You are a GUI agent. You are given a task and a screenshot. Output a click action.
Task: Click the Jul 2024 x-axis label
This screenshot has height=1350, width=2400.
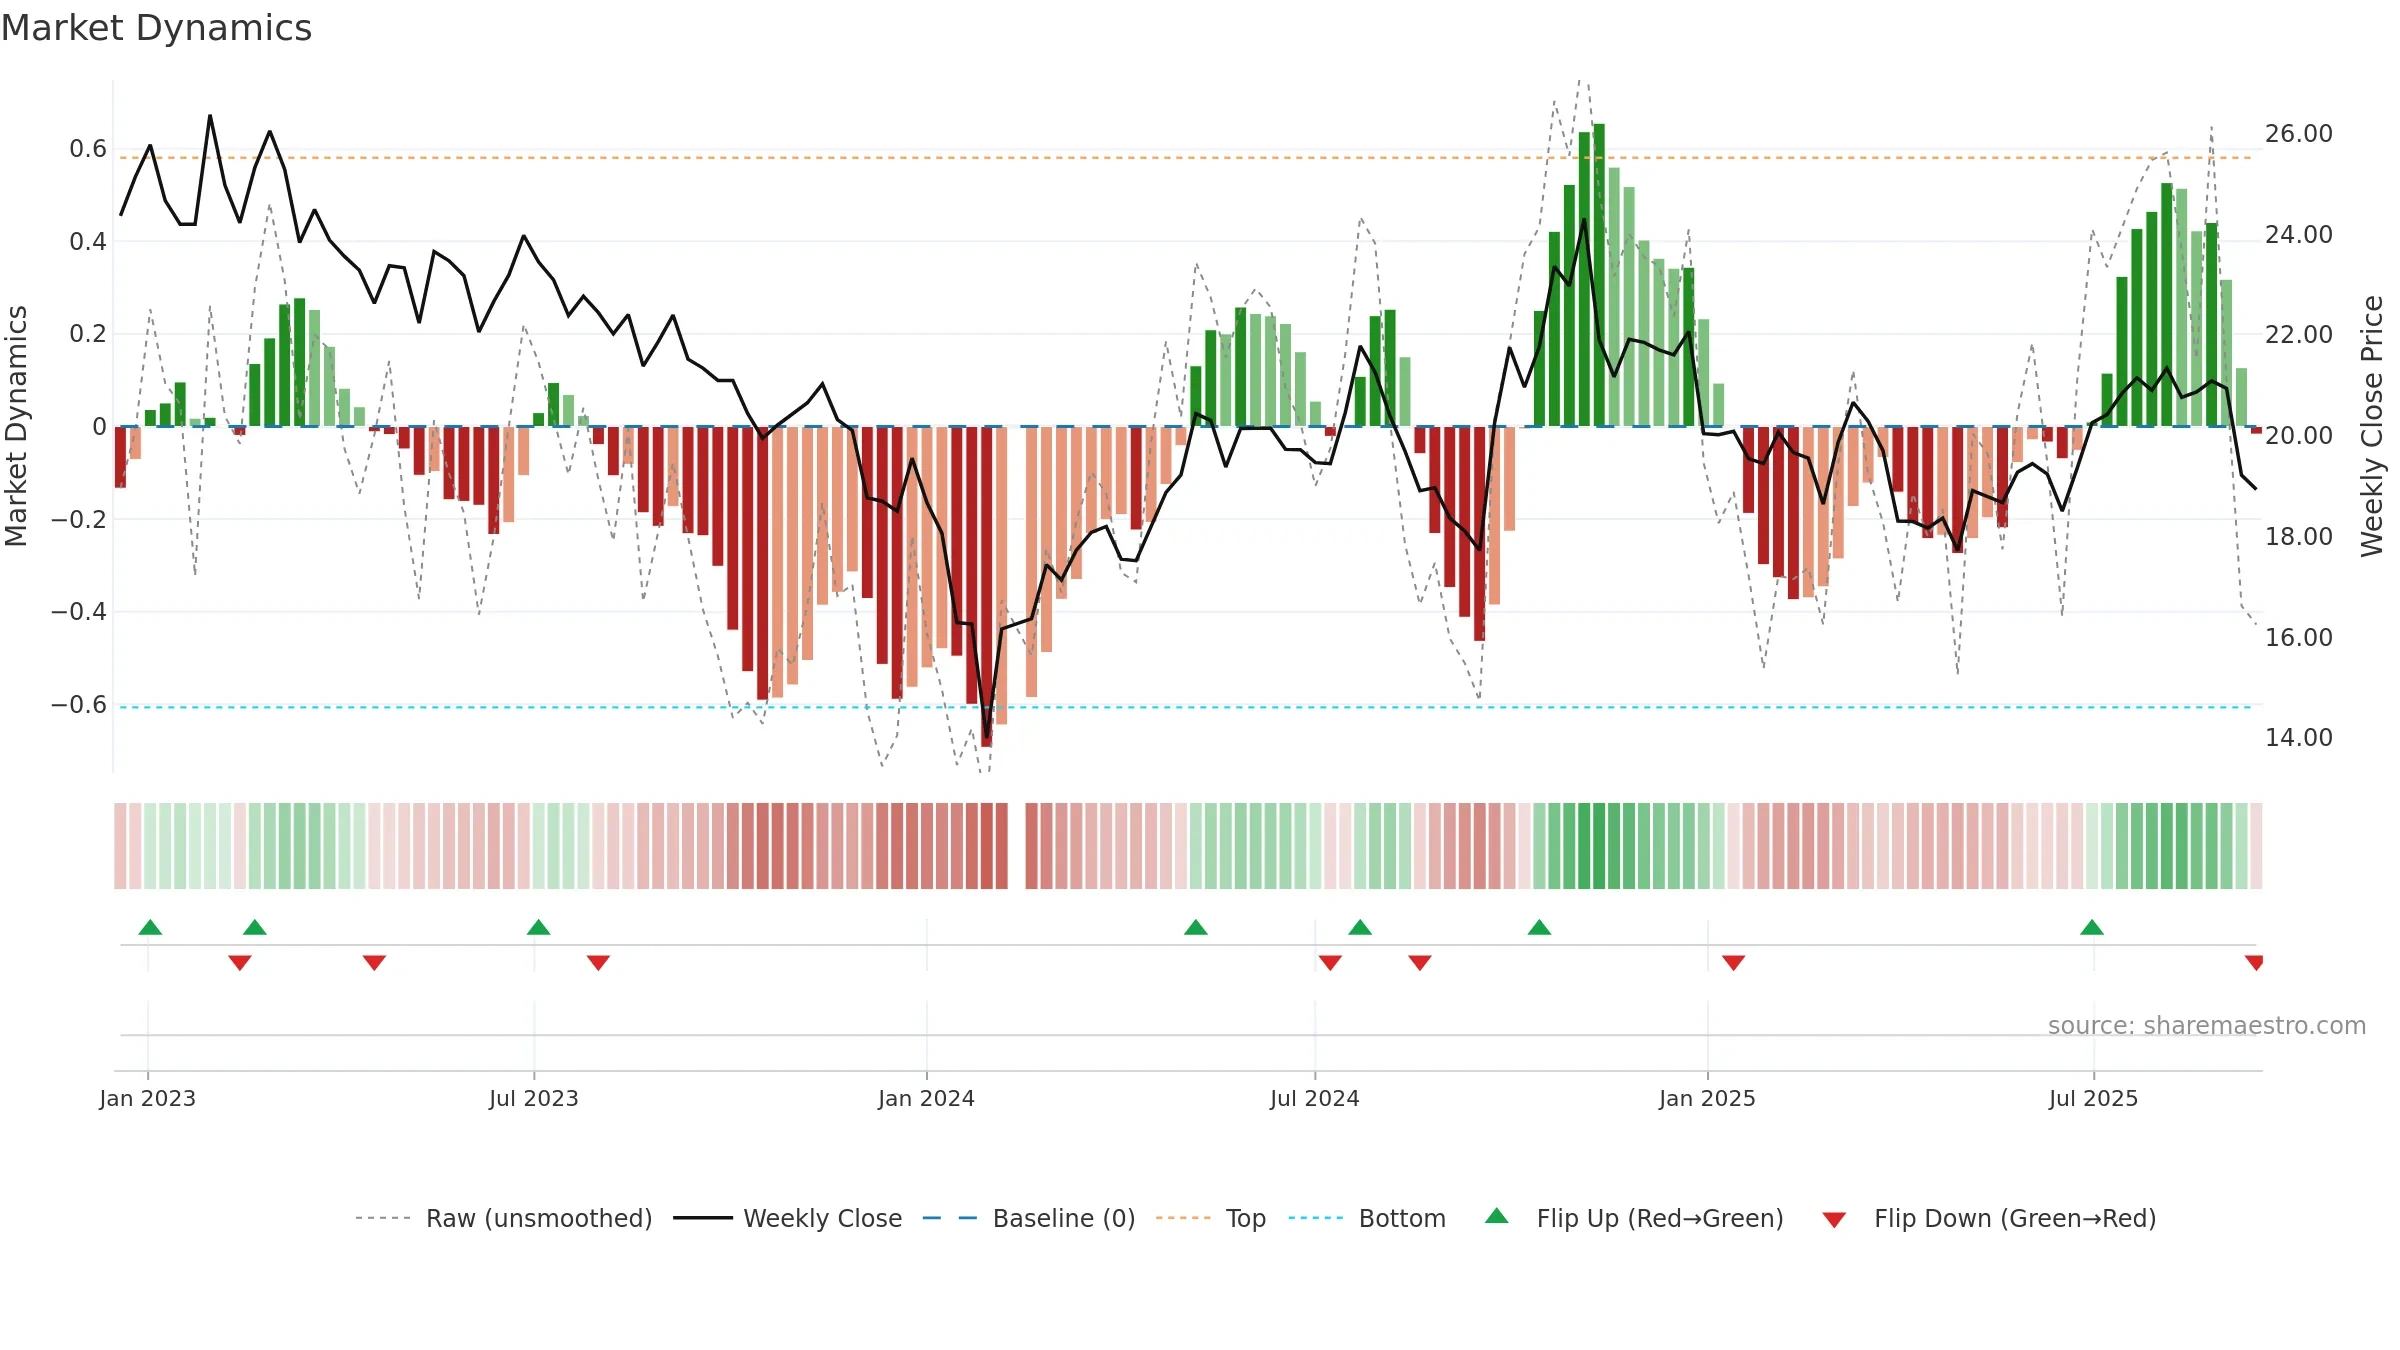[x=1315, y=1099]
